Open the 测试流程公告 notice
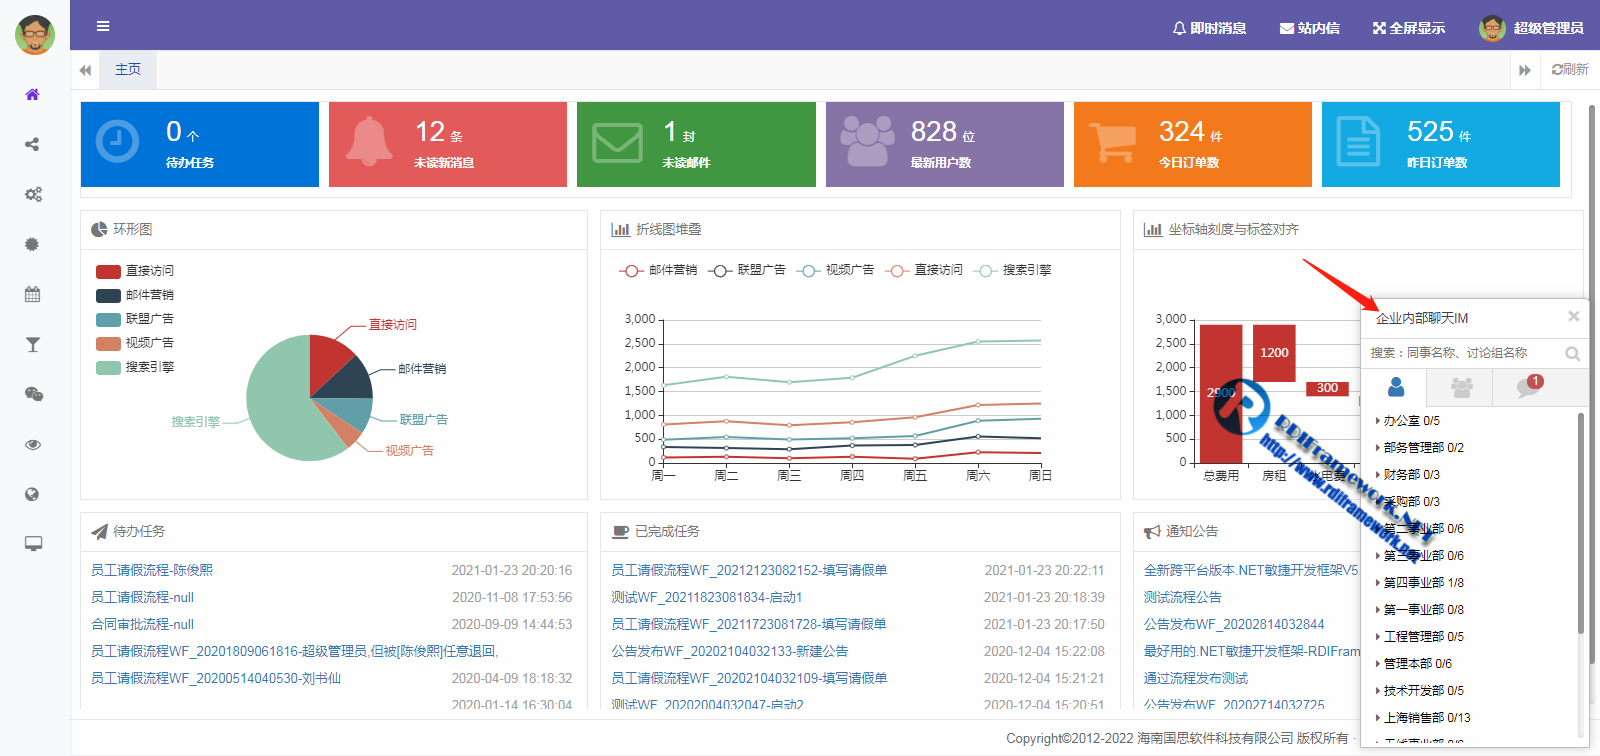1600x756 pixels. coord(1183,597)
